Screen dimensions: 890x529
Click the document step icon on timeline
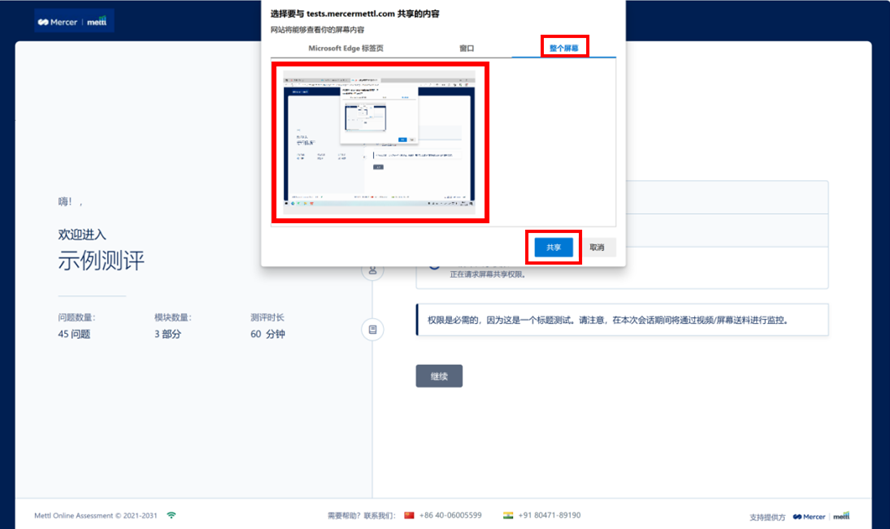click(x=373, y=329)
